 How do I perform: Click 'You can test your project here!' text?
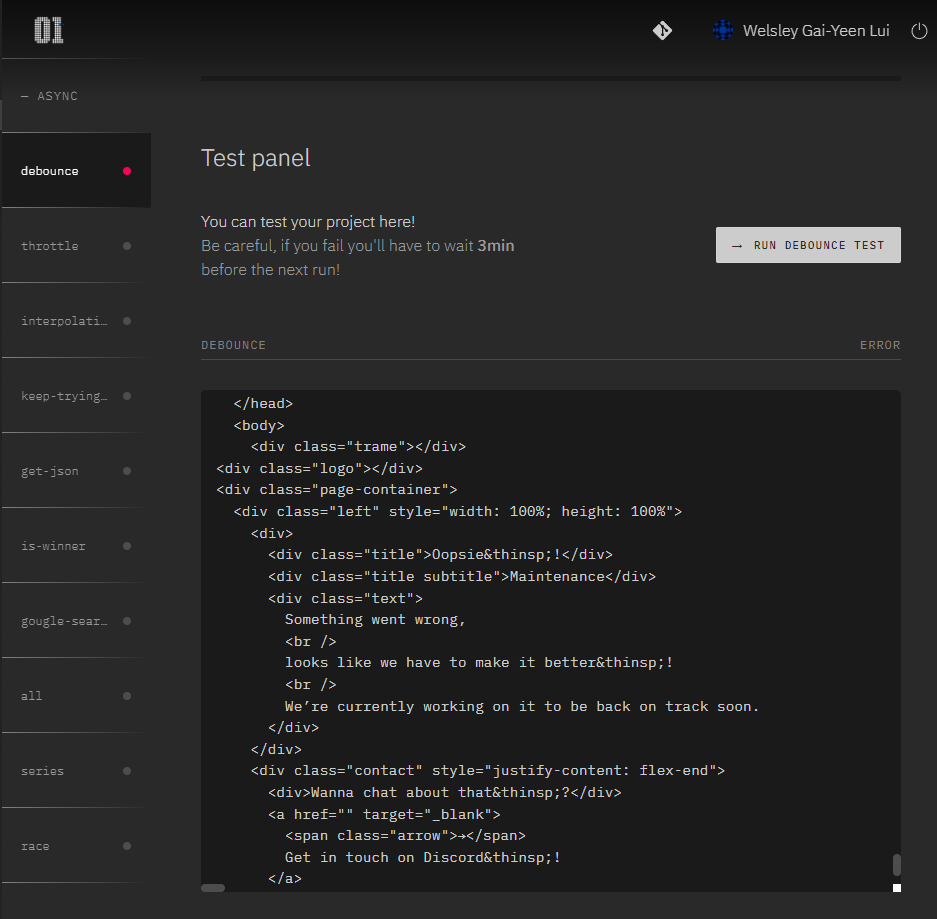308,222
